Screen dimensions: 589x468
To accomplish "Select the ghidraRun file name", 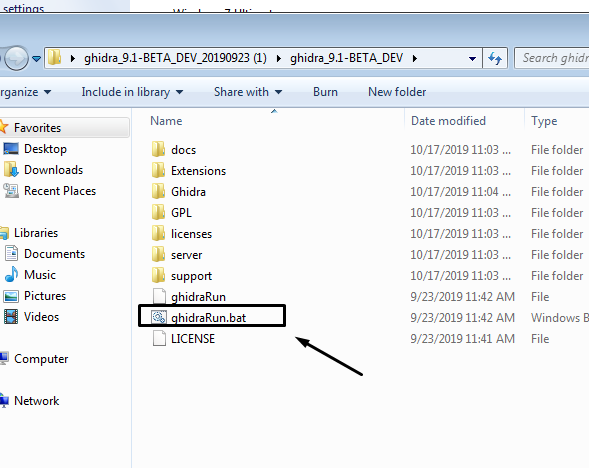I will 198,297.
